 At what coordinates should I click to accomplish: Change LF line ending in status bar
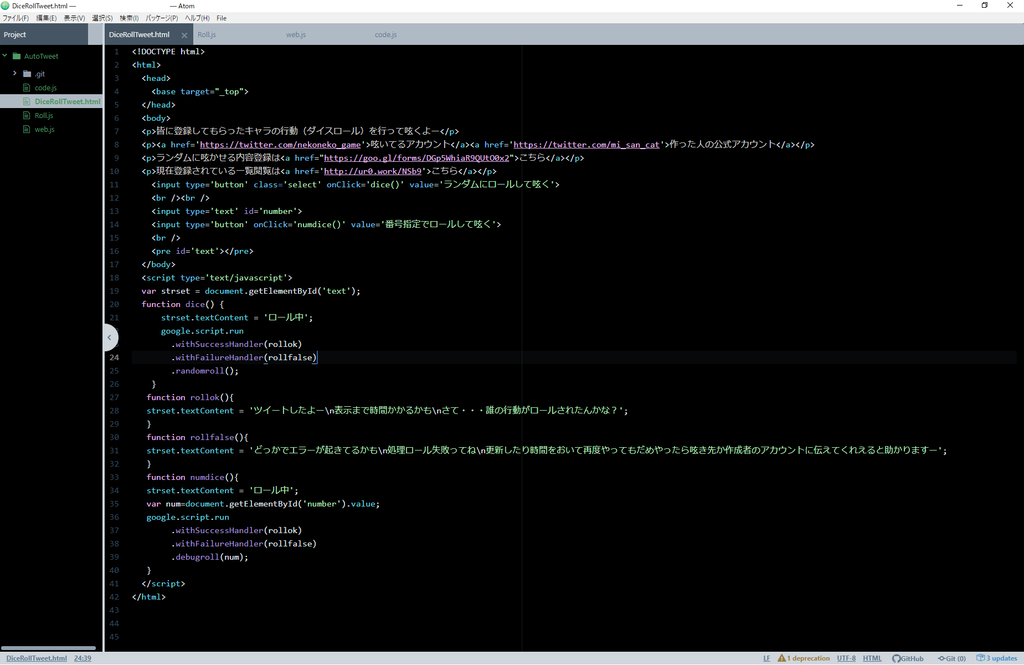767,658
